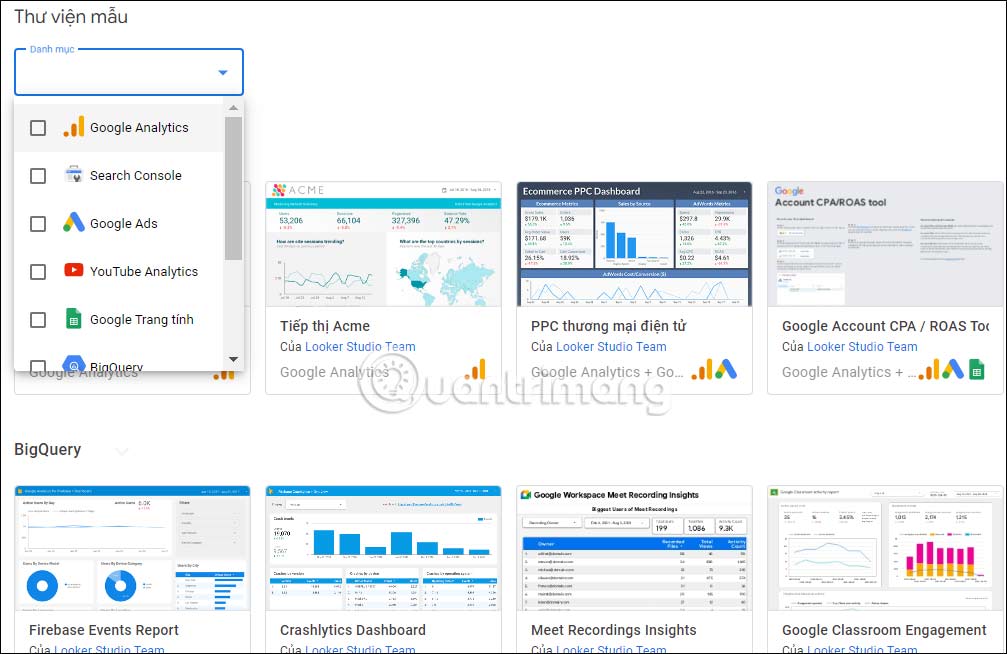This screenshot has height=654, width=1007.
Task: Open the Ecommerce PPC Dashboard thumbnail
Action: pyautogui.click(x=635, y=244)
